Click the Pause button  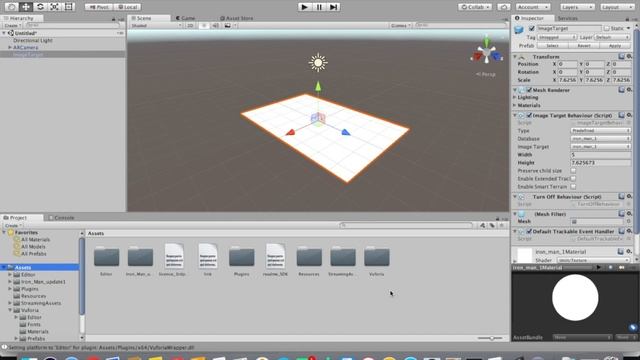(x=319, y=7)
